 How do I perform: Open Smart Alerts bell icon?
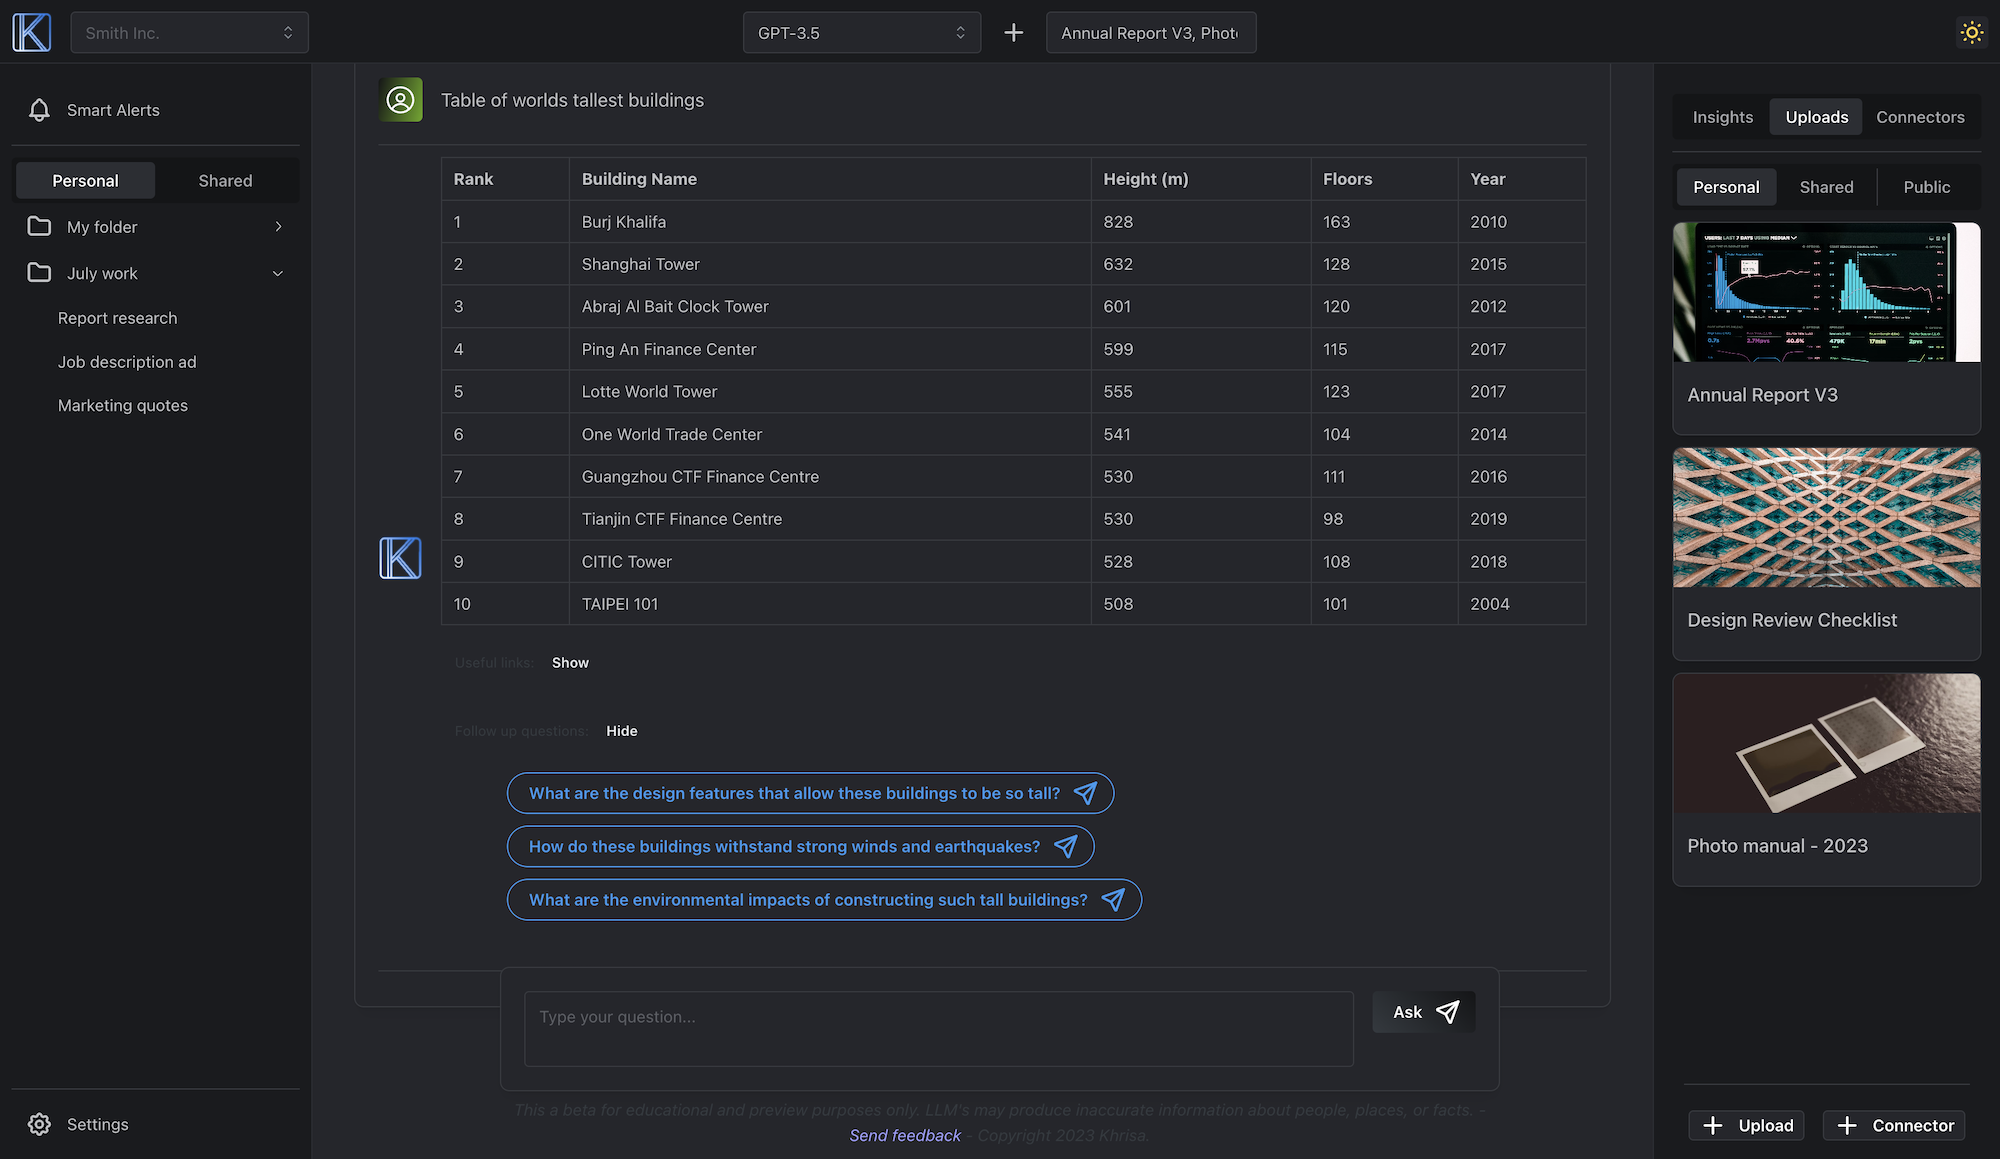point(39,110)
